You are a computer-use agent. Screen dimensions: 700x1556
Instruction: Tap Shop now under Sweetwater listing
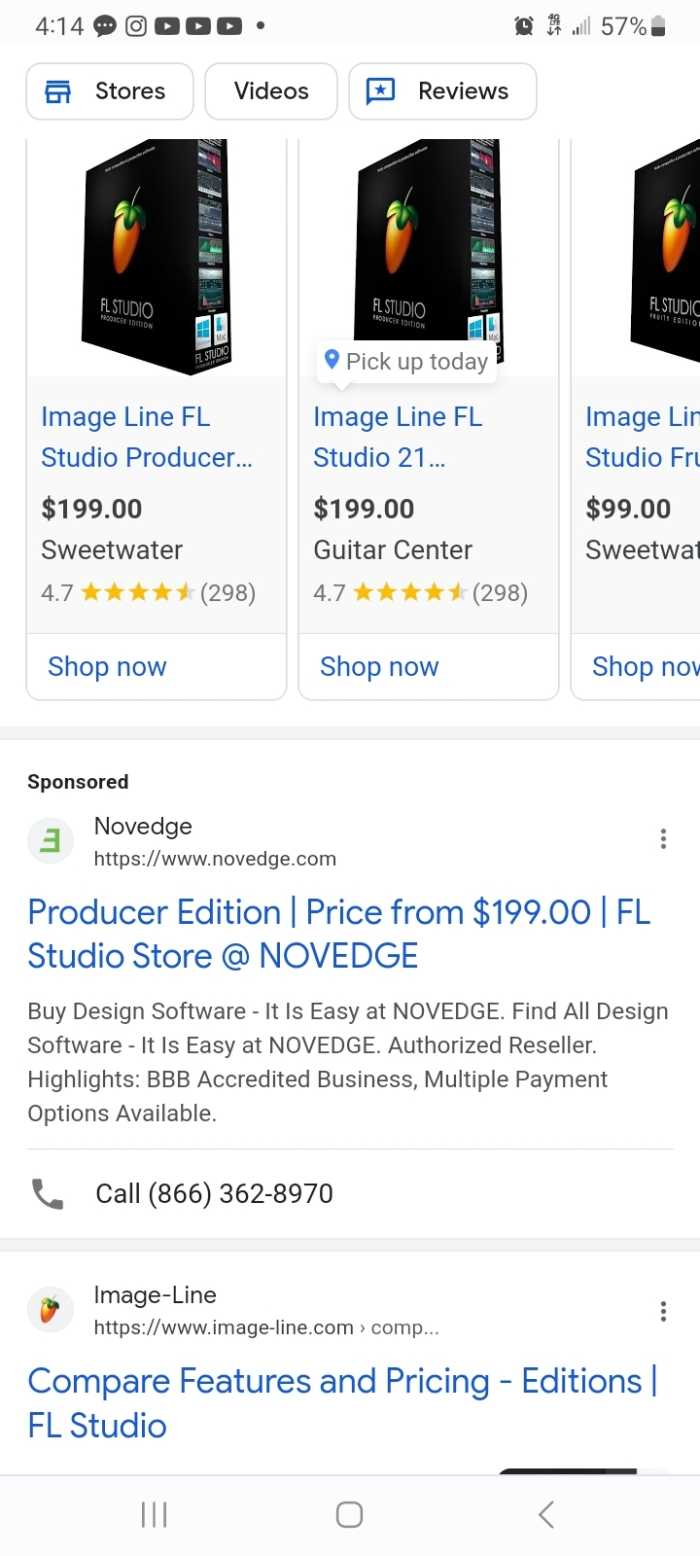(107, 666)
